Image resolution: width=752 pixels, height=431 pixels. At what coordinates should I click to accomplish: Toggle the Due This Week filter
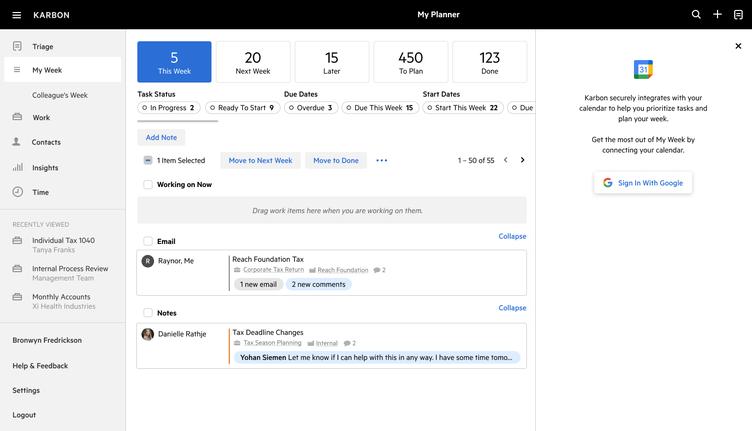tap(380, 108)
